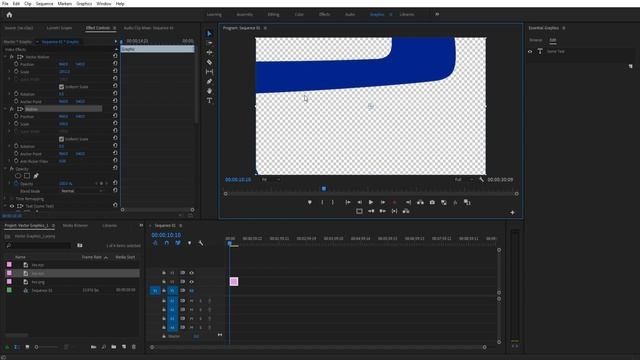This screenshot has width=640, height=360.
Task: Open Program monitor settings wrench
Action: click(x=482, y=180)
